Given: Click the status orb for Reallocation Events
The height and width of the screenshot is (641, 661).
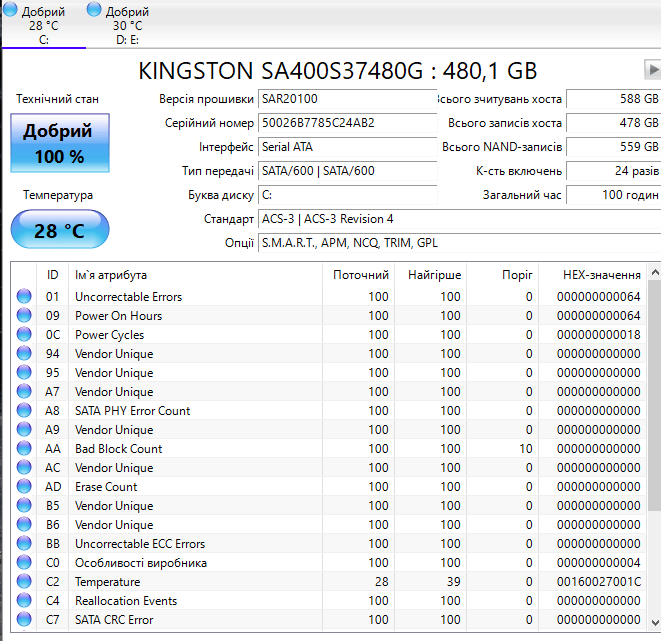Looking at the screenshot, I should [x=24, y=600].
